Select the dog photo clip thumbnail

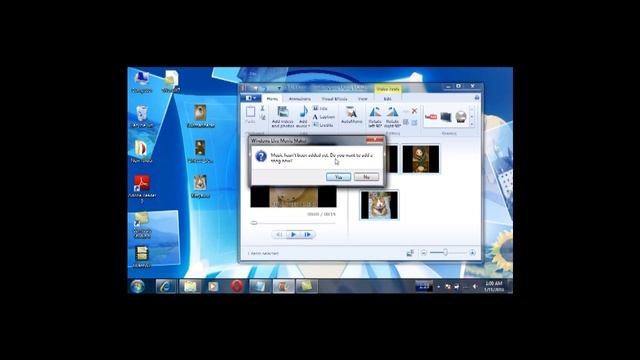click(379, 205)
